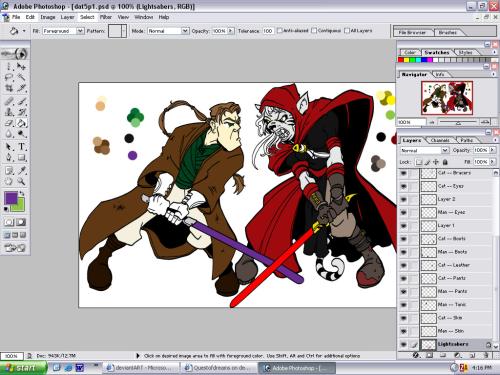Click the Jump to ImageReady button
Screen dimensions: 500x375
[x=15, y=248]
